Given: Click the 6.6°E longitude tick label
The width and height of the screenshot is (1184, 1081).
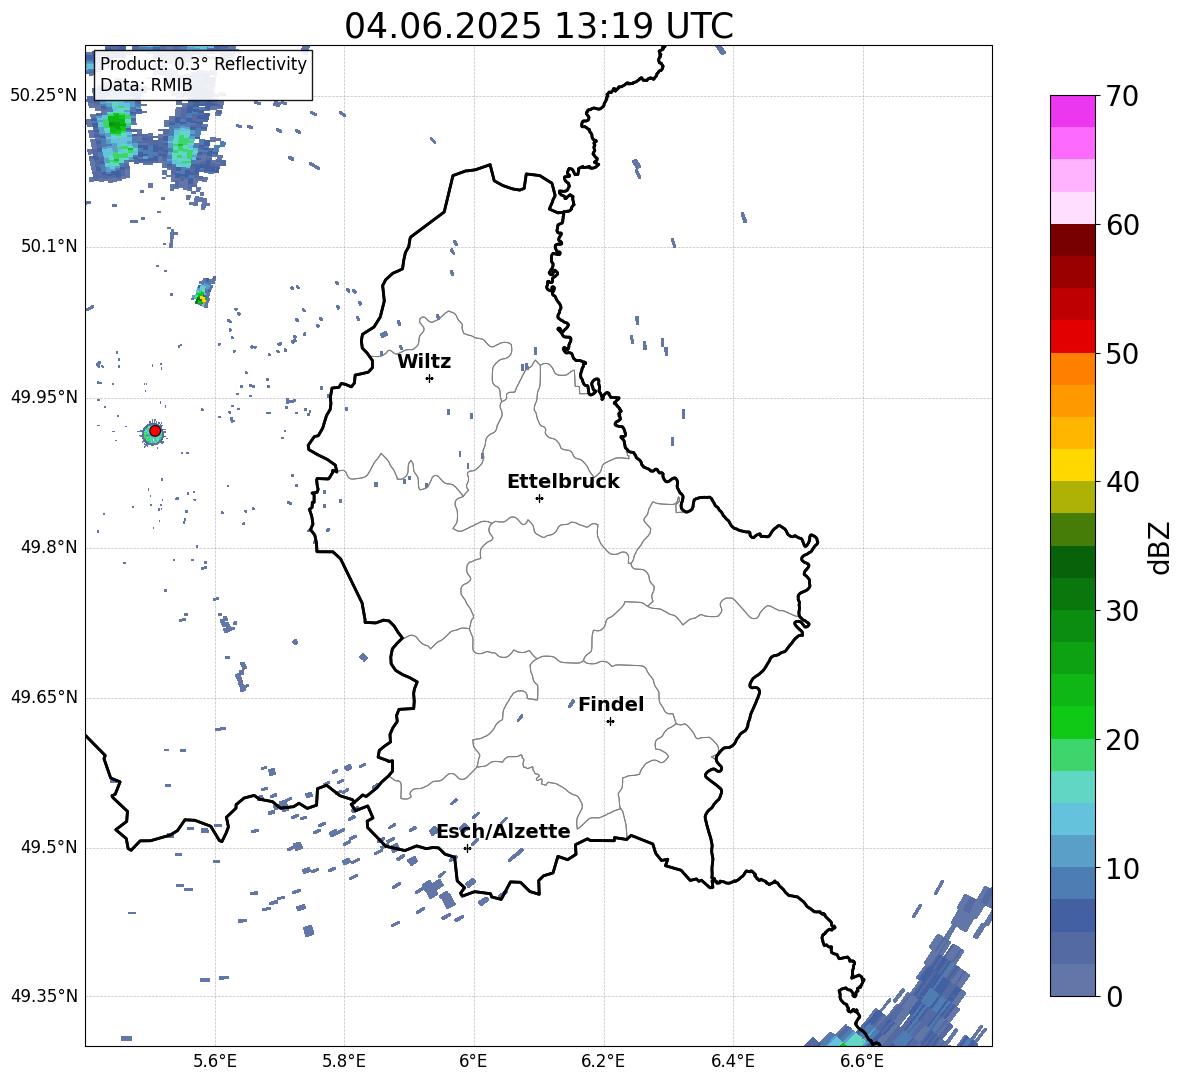Looking at the screenshot, I should tap(862, 1061).
